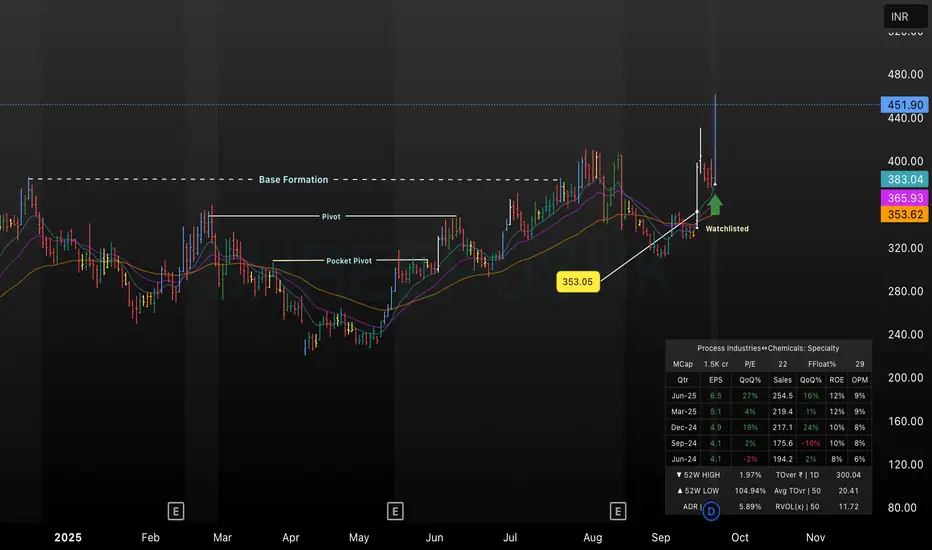
Task: Click the earnings E marker between Feb and Mar
Action: [175, 511]
